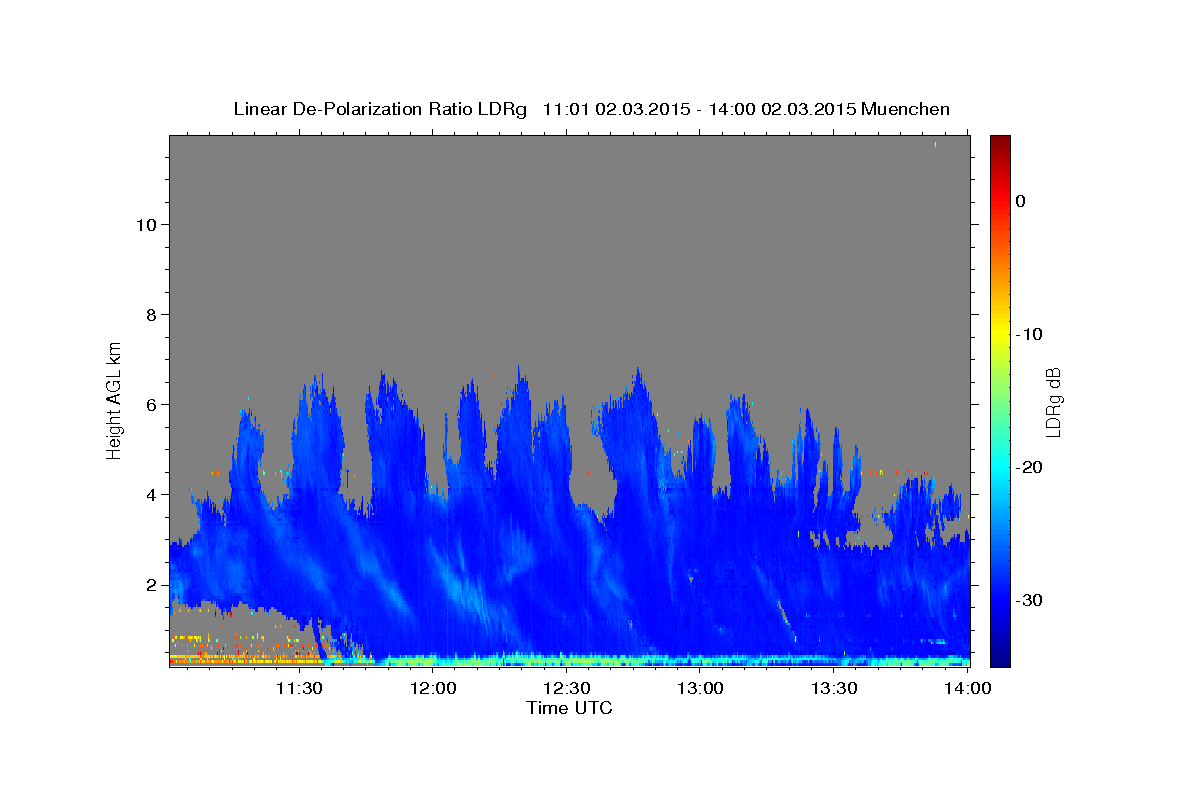
Task: Select the '13:30' time axis label
Action: click(834, 688)
